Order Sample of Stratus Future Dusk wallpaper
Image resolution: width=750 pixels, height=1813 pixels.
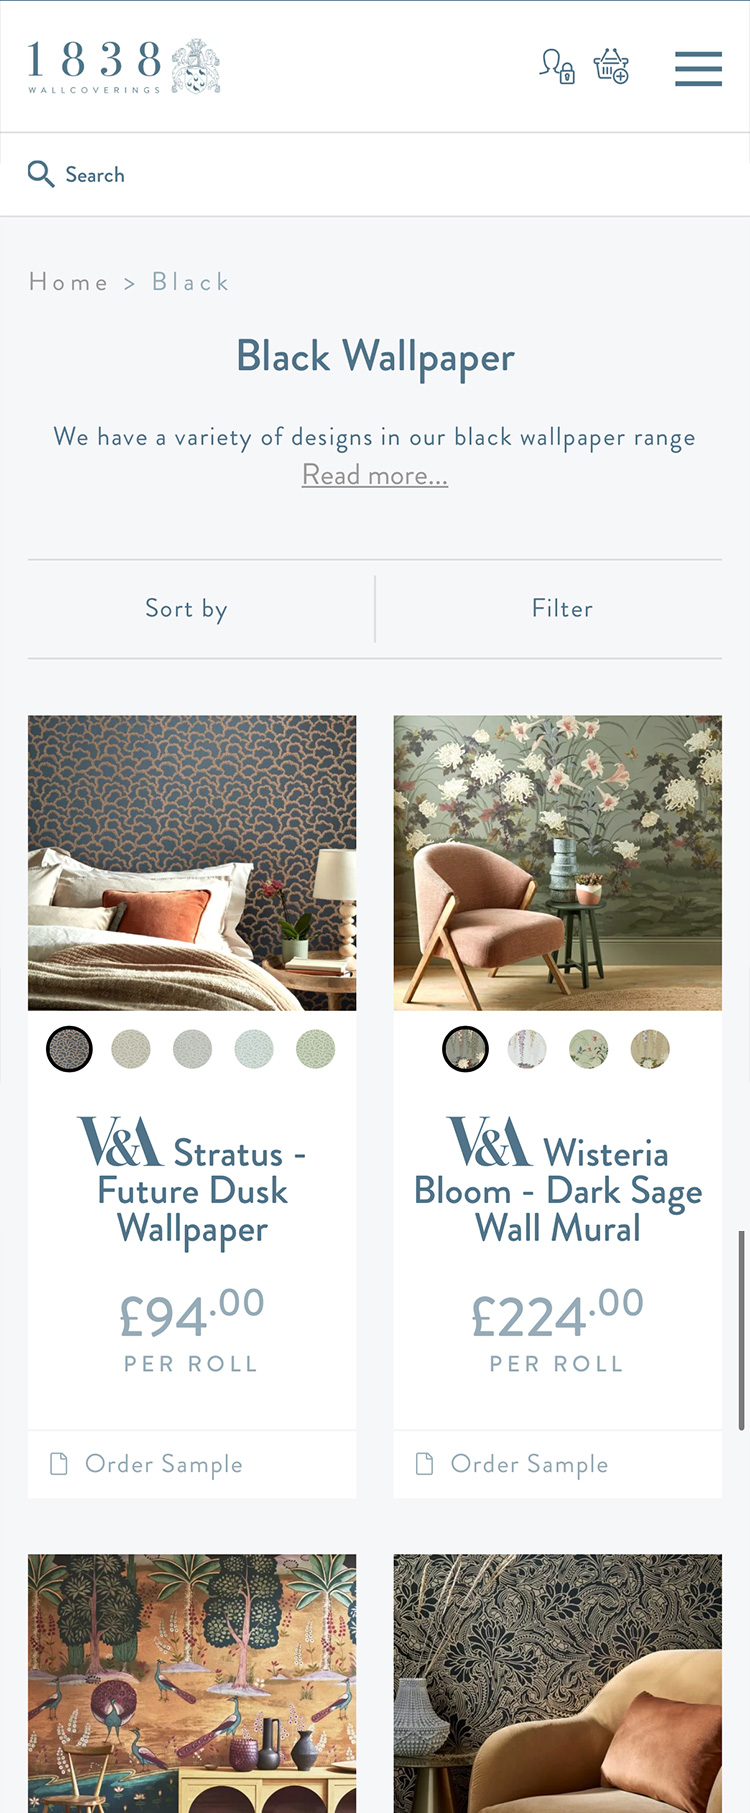pos(164,1464)
